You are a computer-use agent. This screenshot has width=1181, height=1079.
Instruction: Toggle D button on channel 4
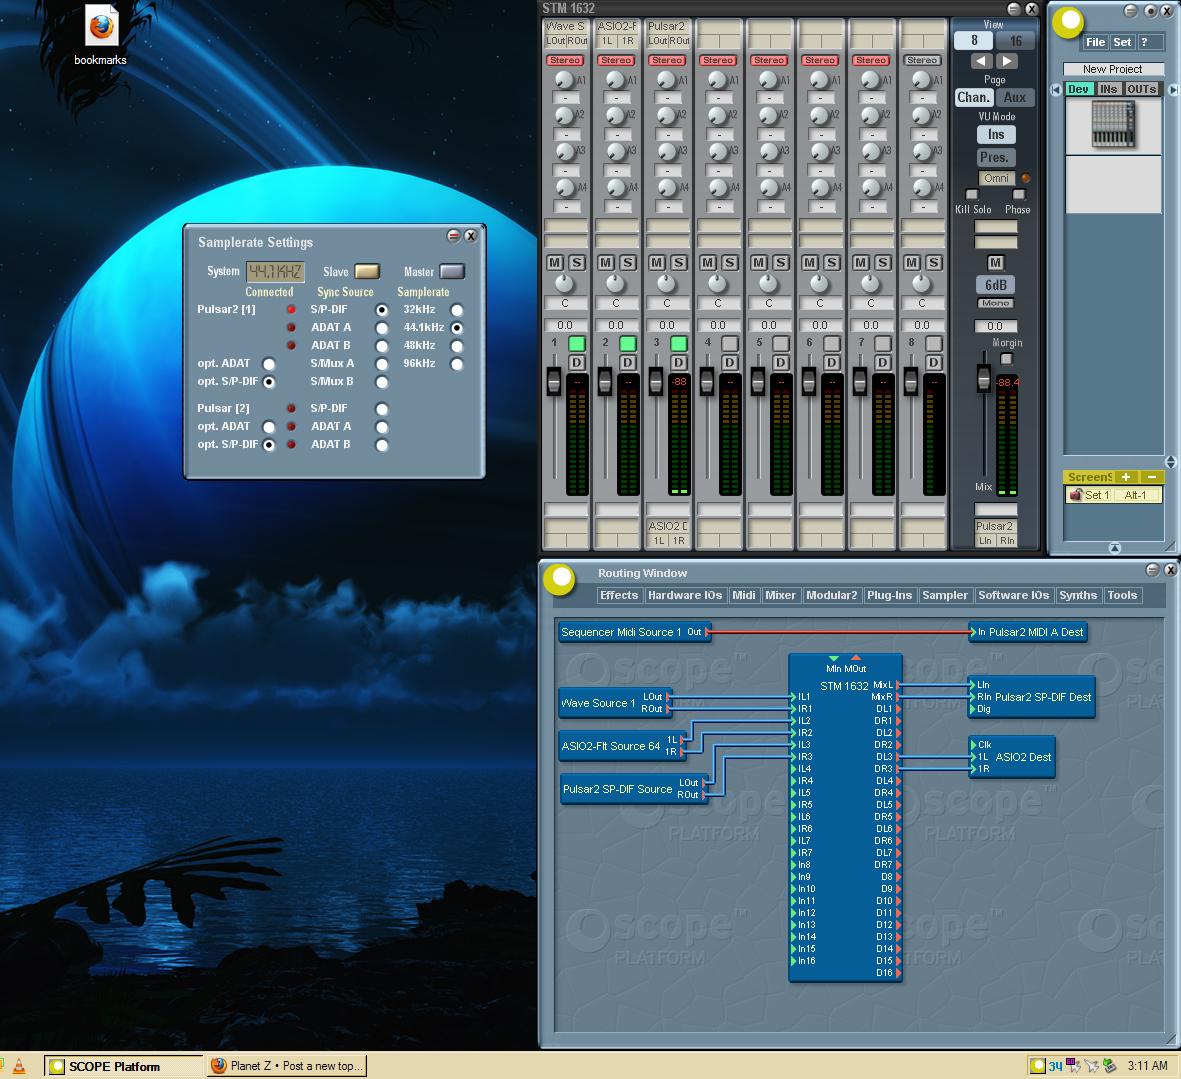pos(729,363)
